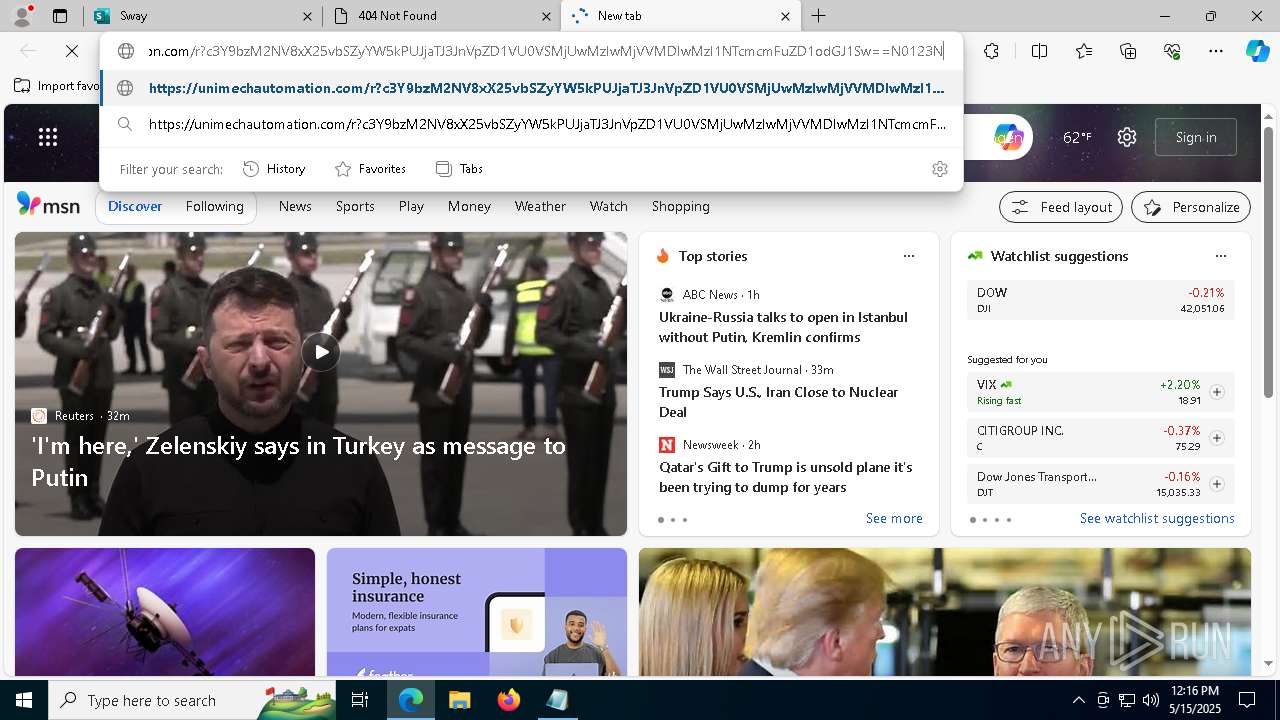Screen dimensions: 1280x720
Task: Filter search by Favorites
Action: 371,169
